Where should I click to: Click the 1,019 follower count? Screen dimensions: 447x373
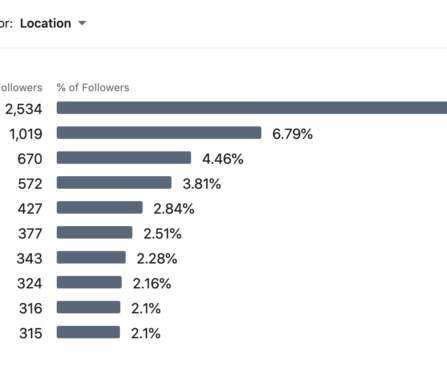[x=26, y=134]
